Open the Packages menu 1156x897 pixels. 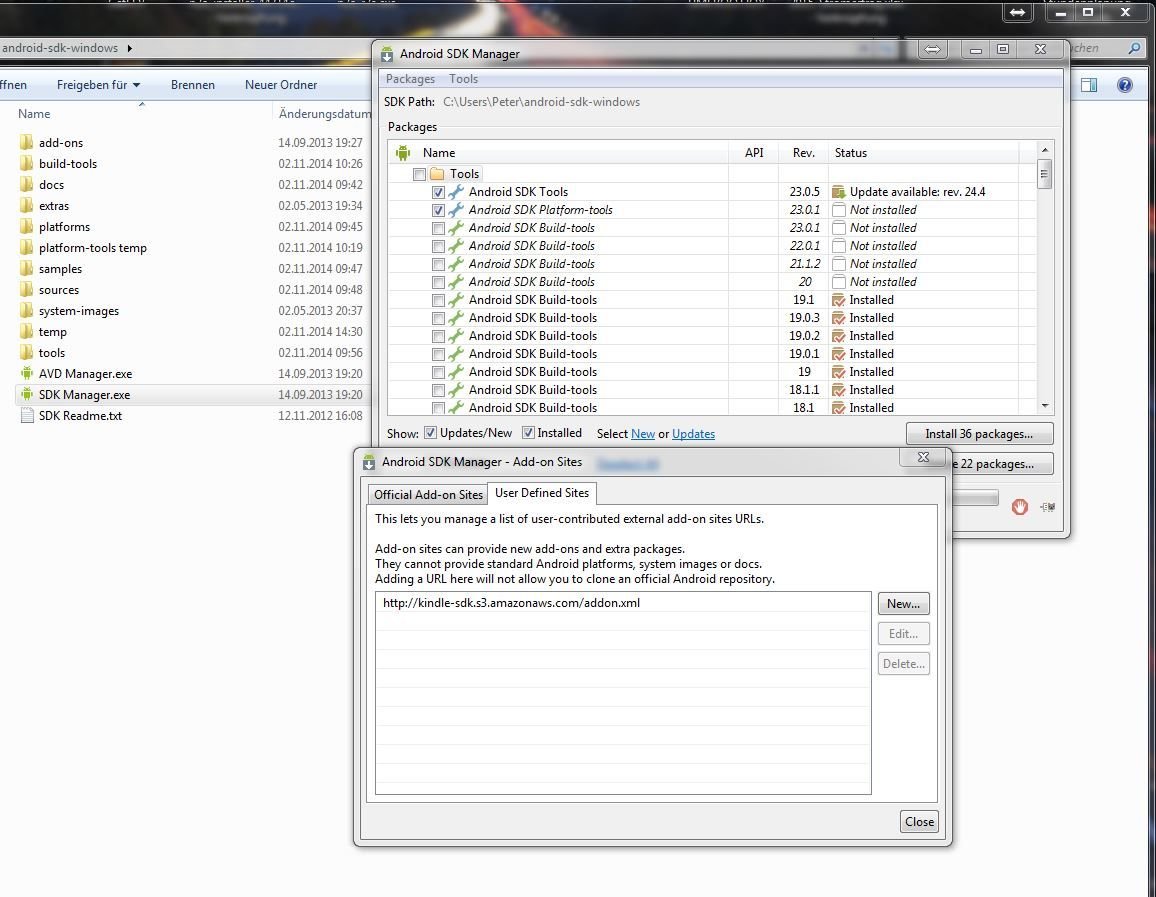pos(410,79)
